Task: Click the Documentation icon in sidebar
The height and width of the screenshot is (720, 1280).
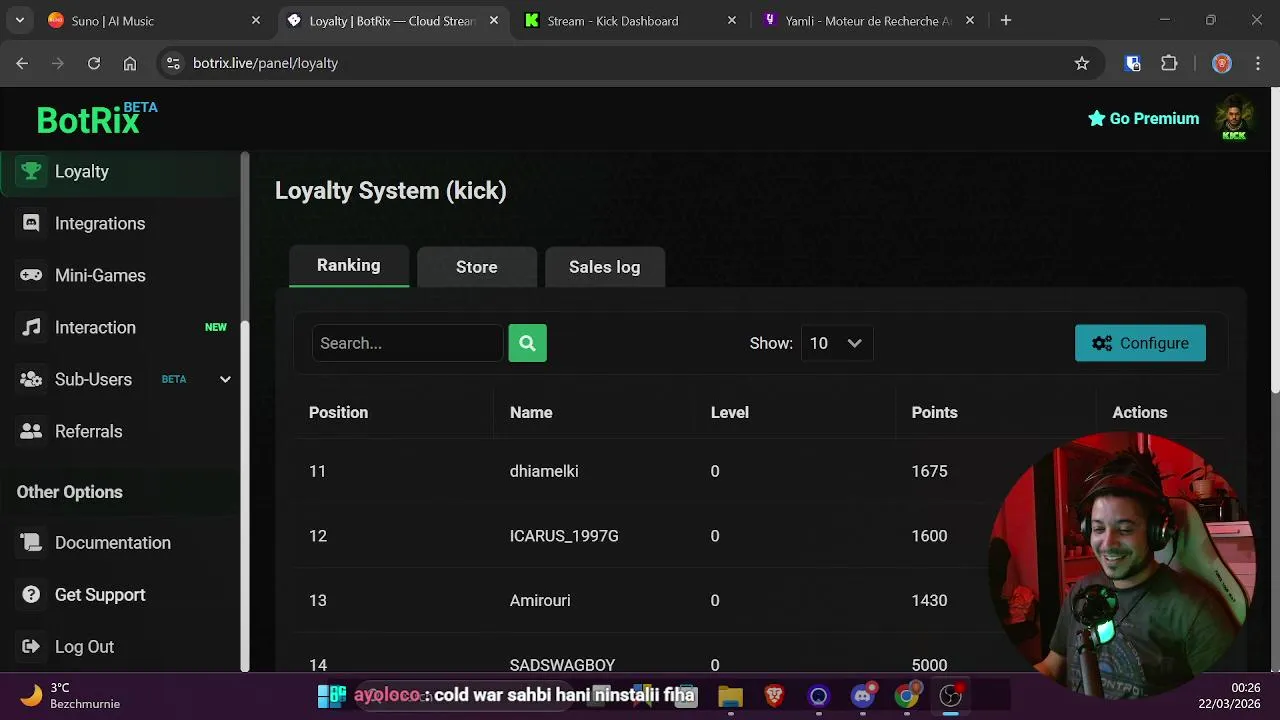Action: point(31,542)
